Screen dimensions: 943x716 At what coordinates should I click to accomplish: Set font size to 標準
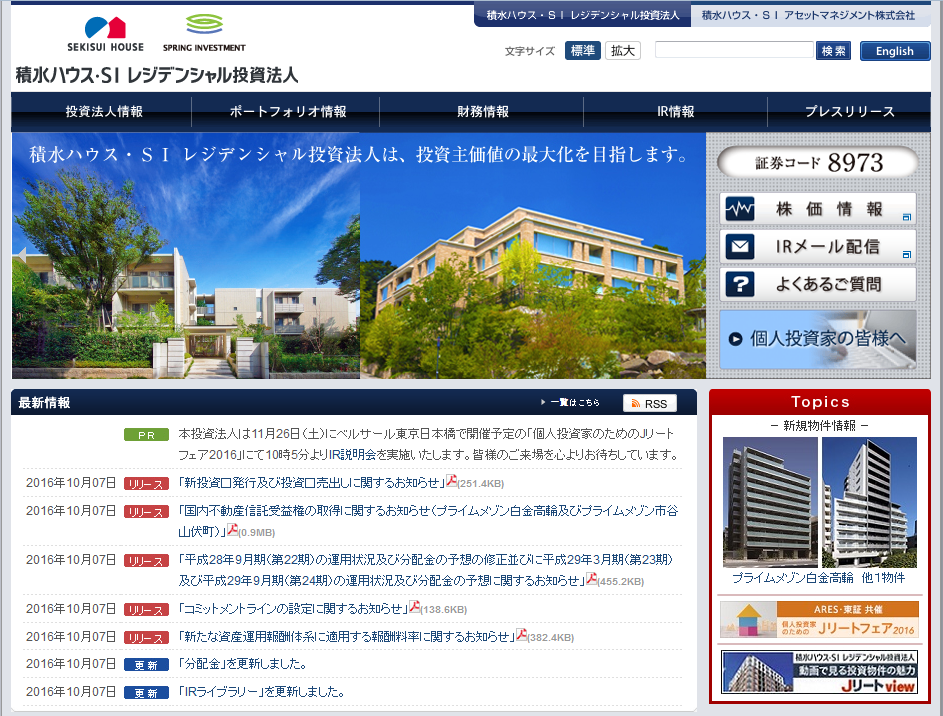582,51
